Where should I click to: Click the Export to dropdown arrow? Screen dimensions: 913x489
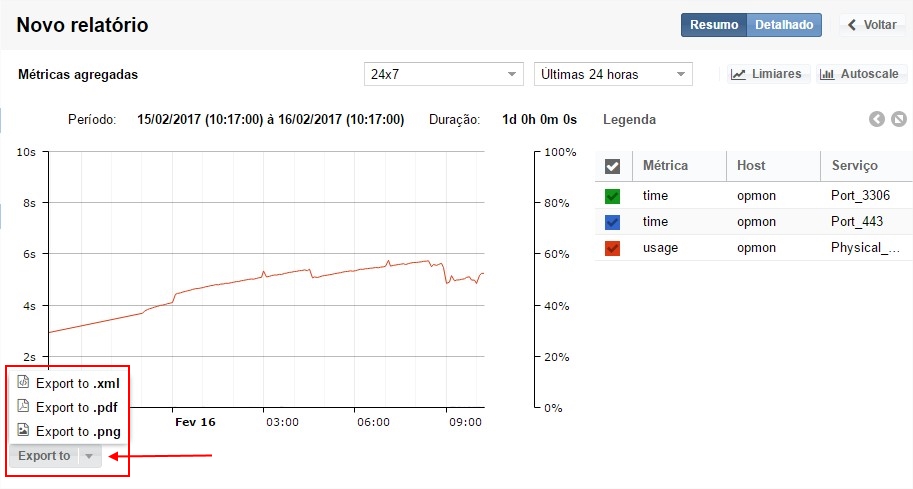click(x=89, y=456)
